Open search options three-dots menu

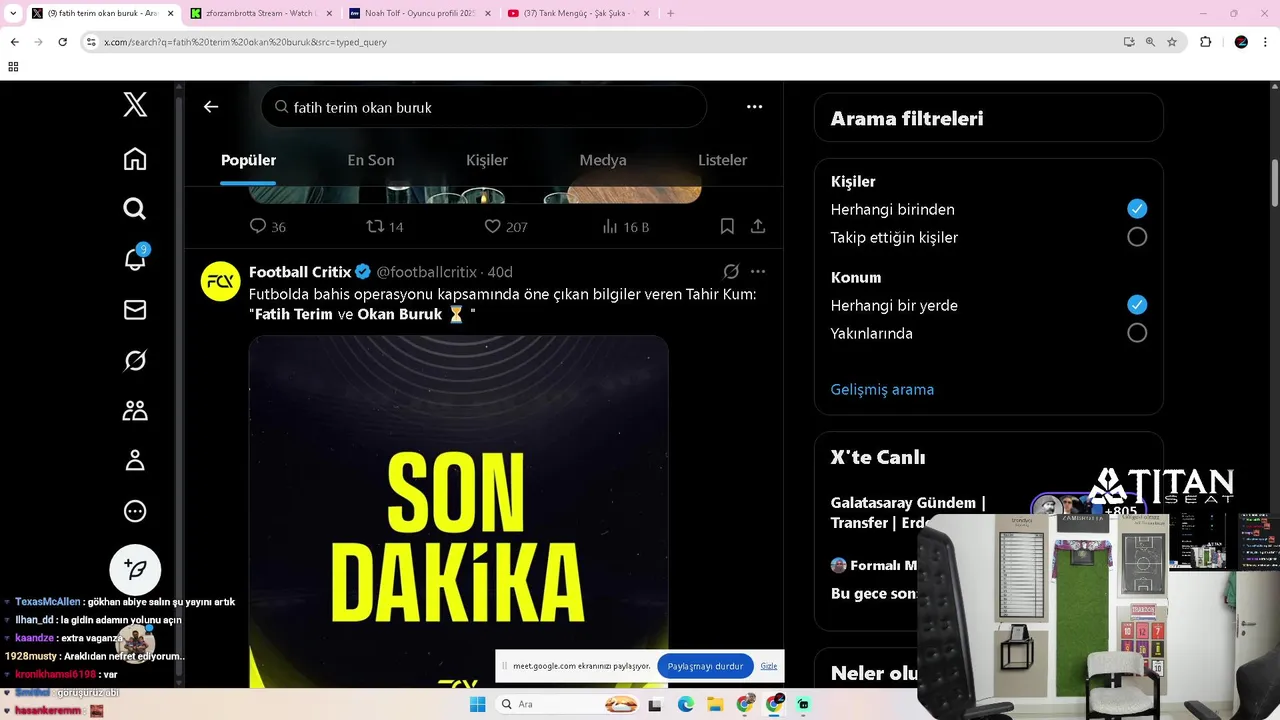pos(754,107)
